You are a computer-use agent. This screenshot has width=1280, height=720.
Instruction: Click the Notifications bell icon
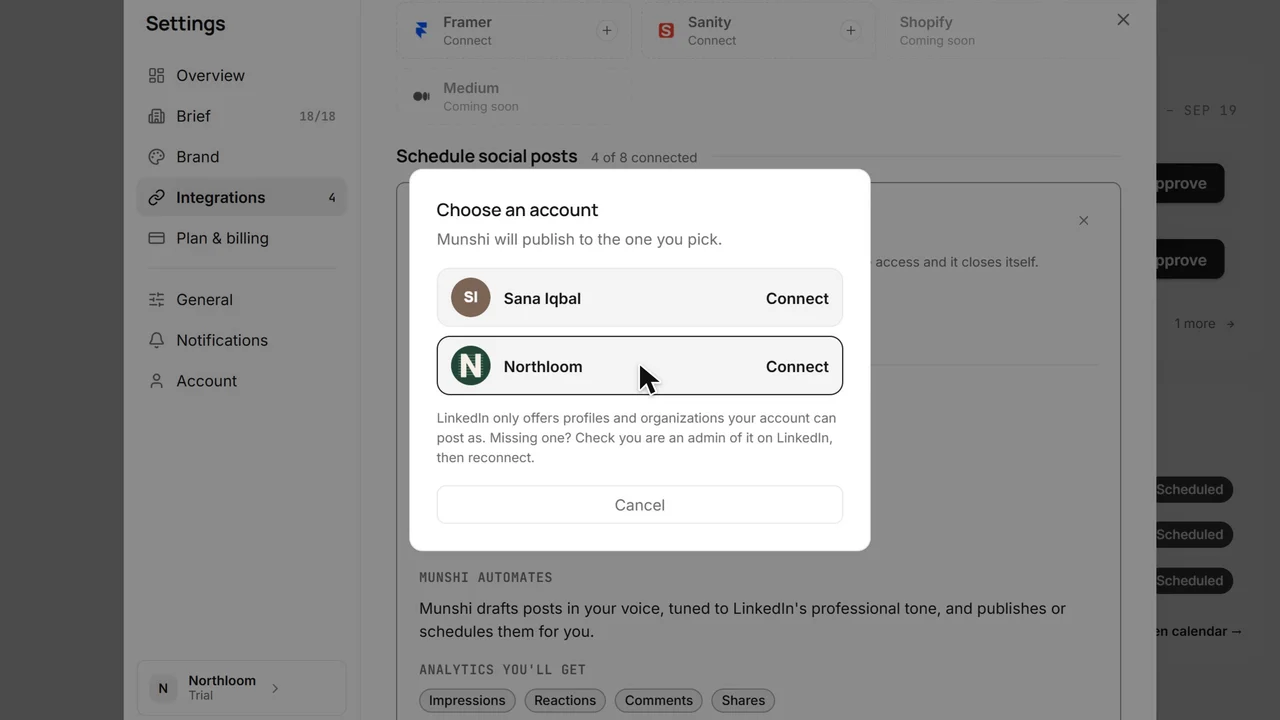156,341
